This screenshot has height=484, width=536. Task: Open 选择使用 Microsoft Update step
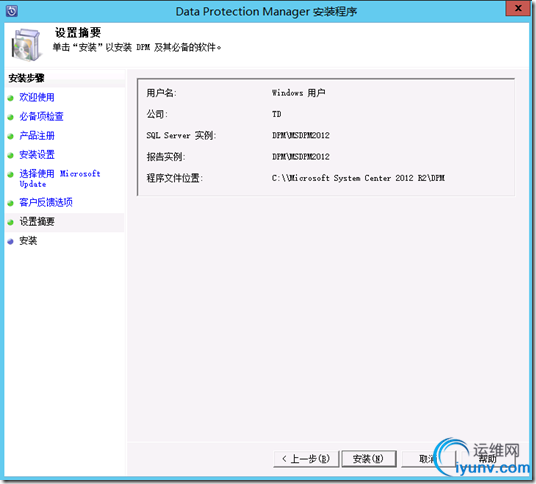coord(59,179)
